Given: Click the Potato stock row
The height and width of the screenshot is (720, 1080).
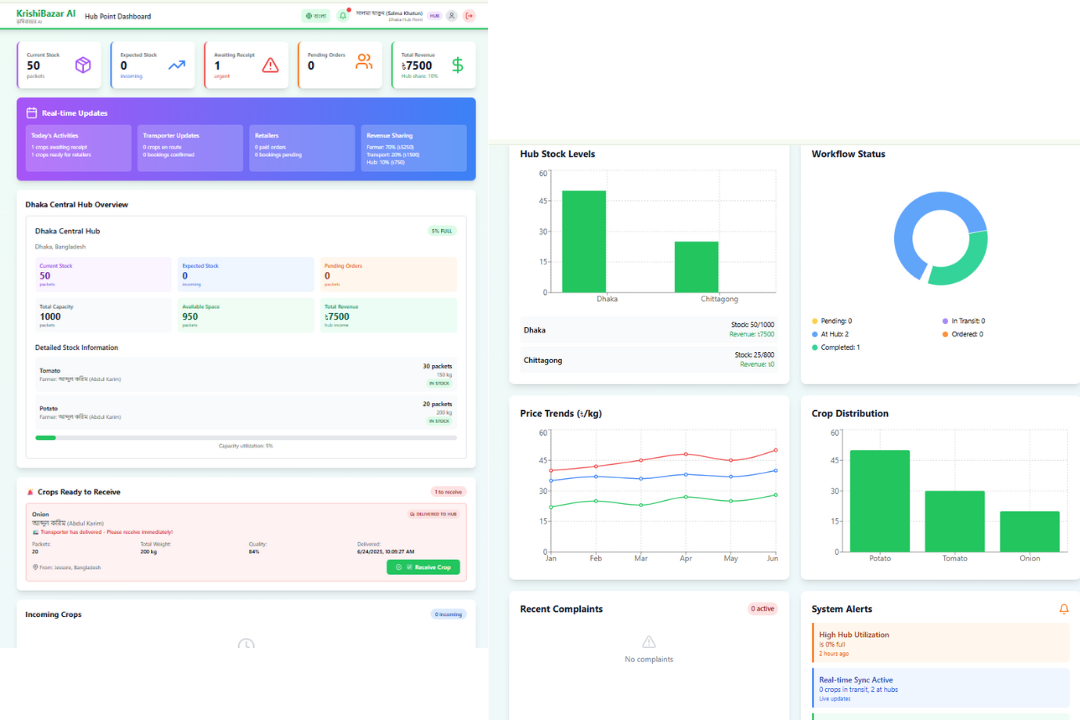Looking at the screenshot, I should pos(246,412).
